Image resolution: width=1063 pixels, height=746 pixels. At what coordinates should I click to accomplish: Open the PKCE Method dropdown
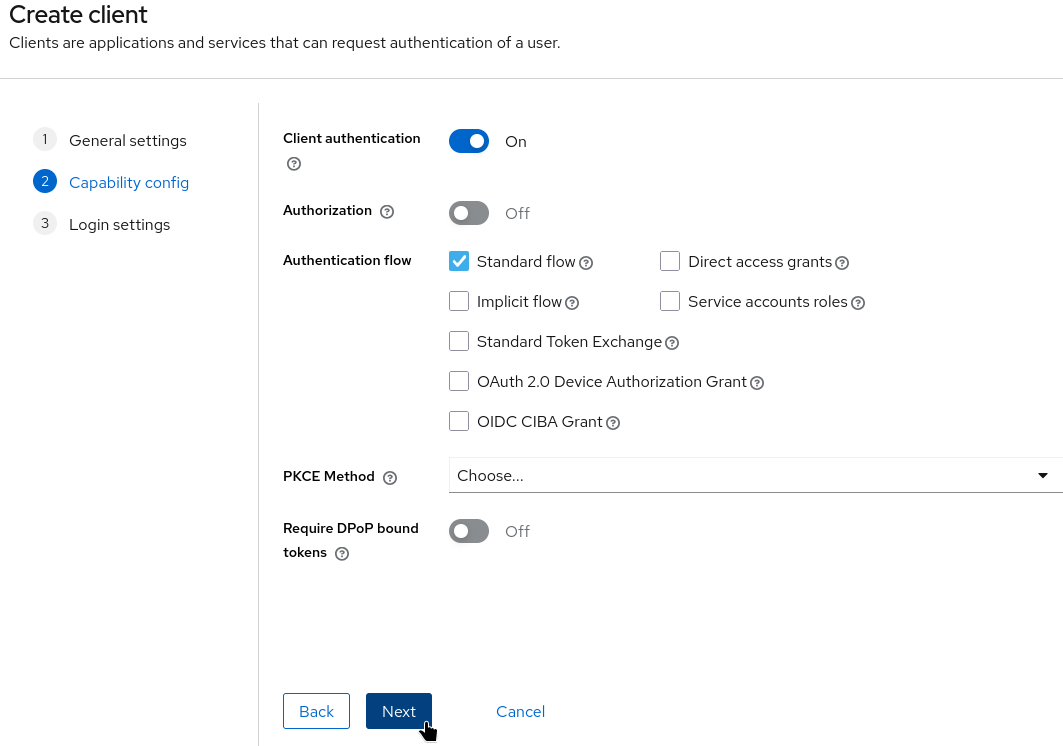pyautogui.click(x=755, y=476)
